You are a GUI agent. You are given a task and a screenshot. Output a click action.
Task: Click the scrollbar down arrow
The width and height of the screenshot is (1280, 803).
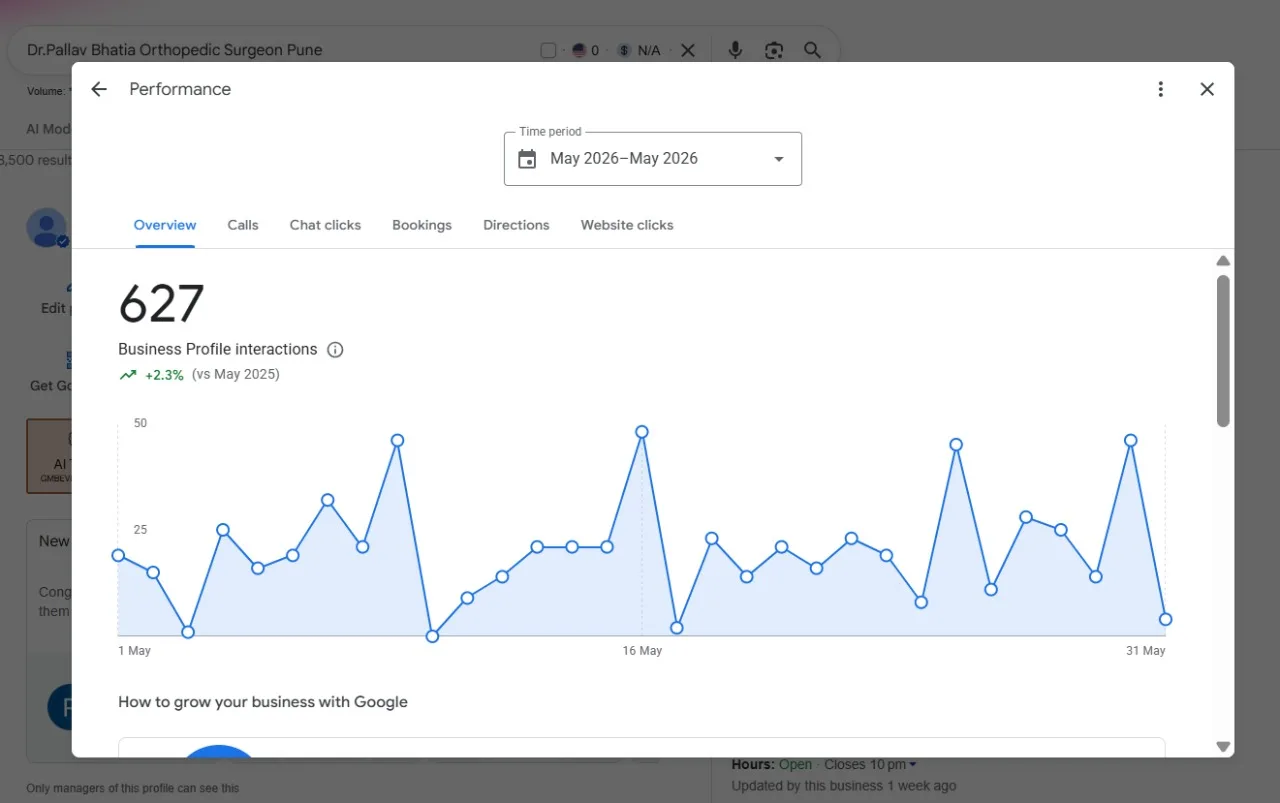1223,746
